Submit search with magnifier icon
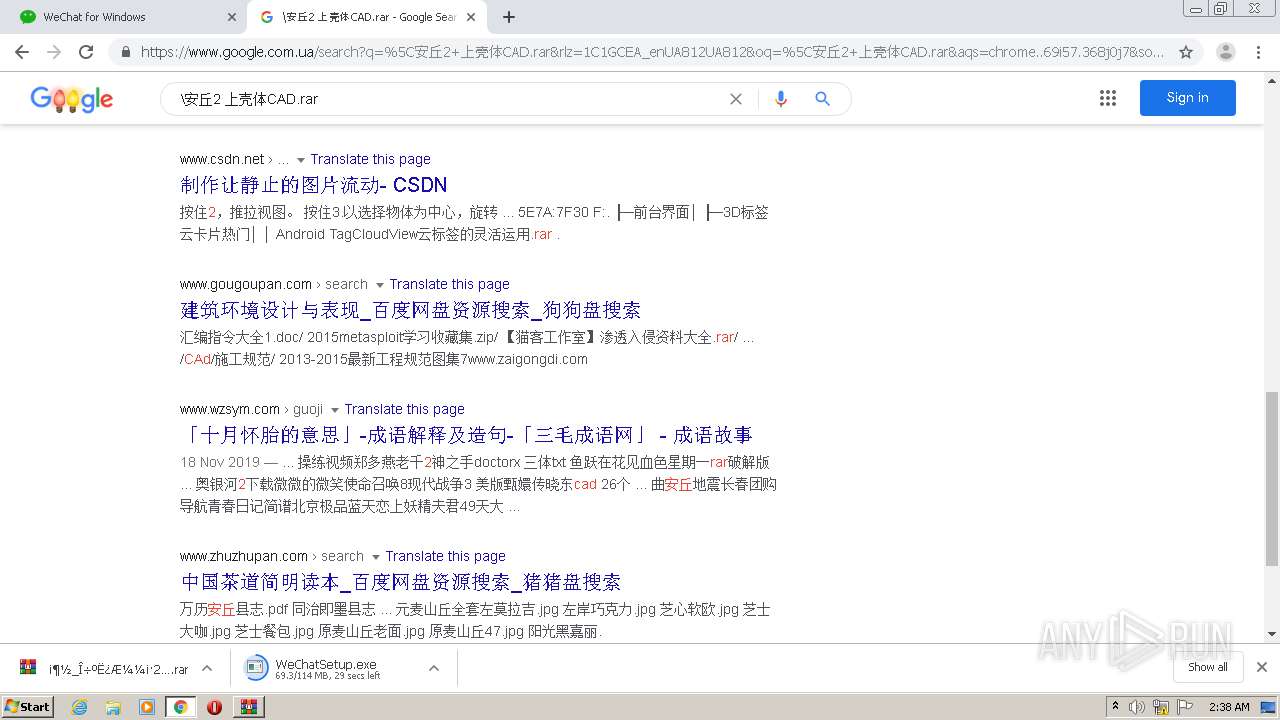Image resolution: width=1280 pixels, height=720 pixels. (x=822, y=99)
